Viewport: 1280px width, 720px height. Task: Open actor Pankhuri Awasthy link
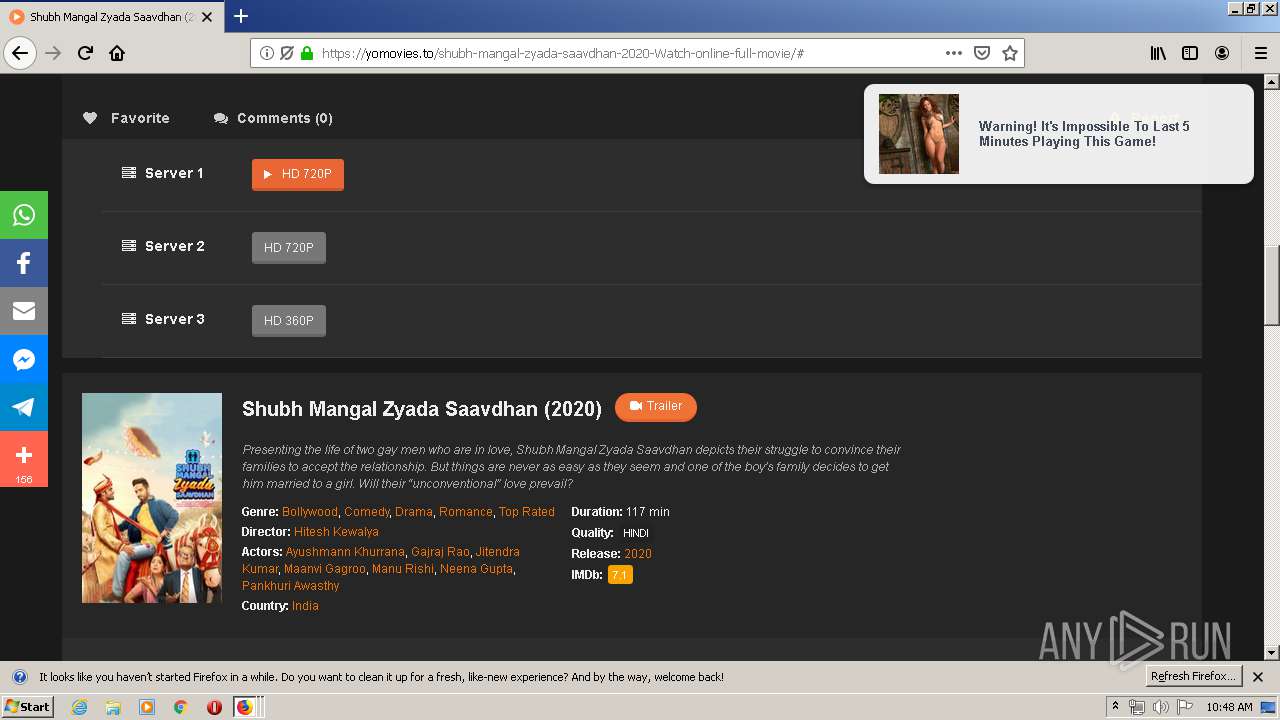pyautogui.click(x=291, y=586)
